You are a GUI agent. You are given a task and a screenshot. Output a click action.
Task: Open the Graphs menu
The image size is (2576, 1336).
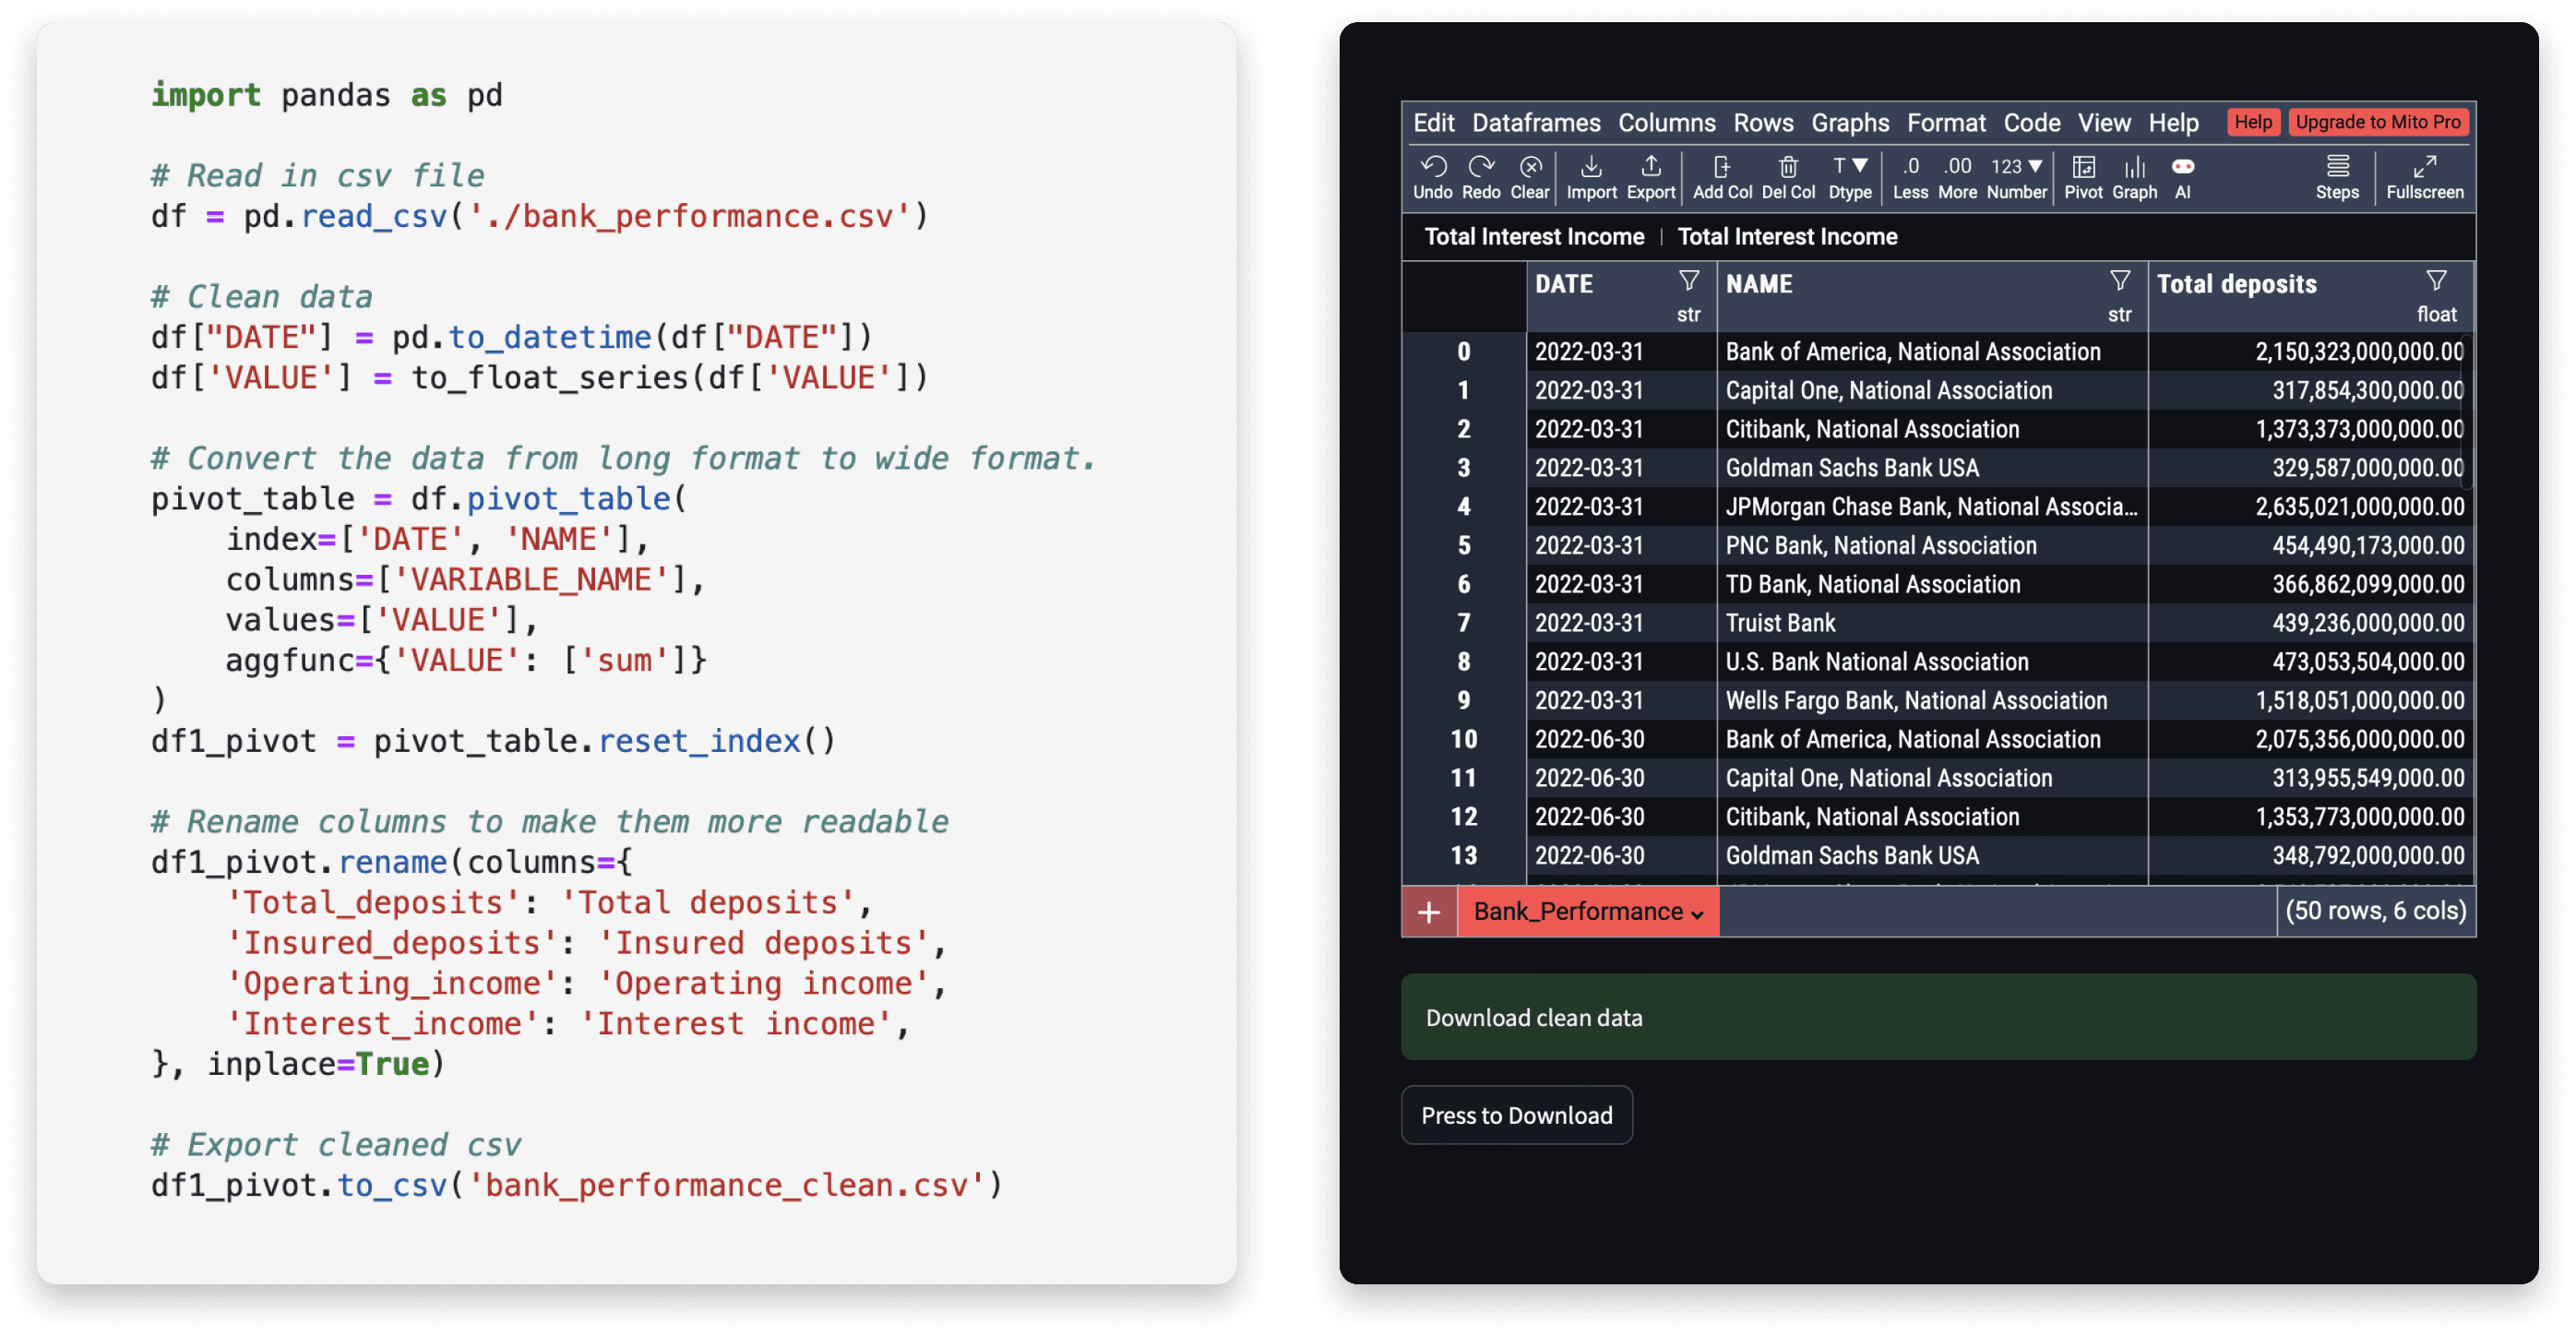(1849, 122)
